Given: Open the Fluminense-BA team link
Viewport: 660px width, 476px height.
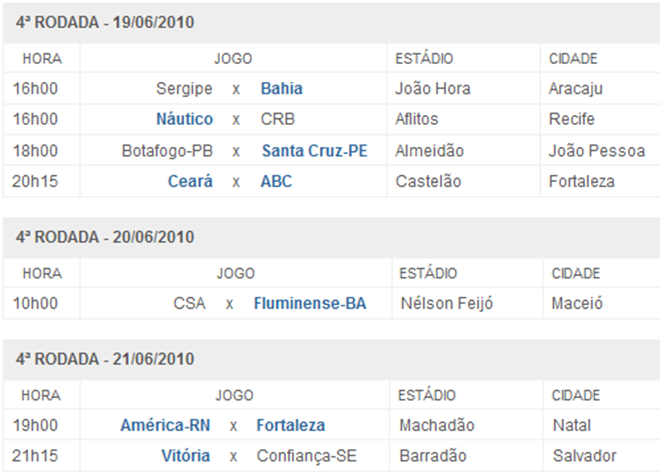Looking at the screenshot, I should coord(310,303).
